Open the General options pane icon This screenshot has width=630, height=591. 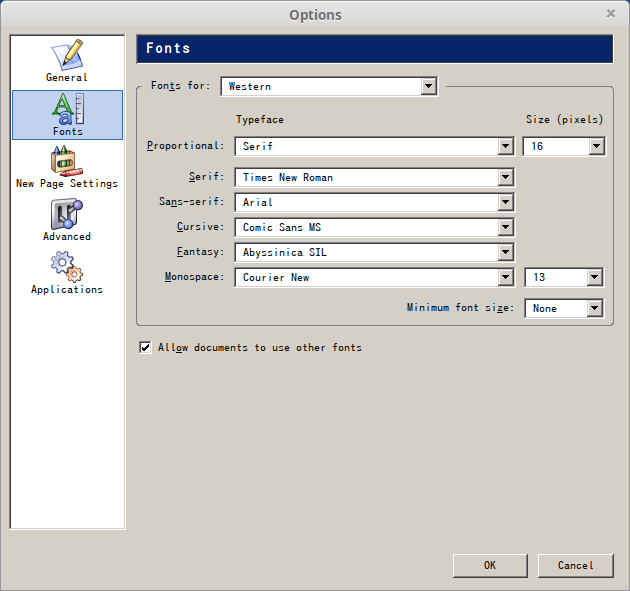pos(67,55)
